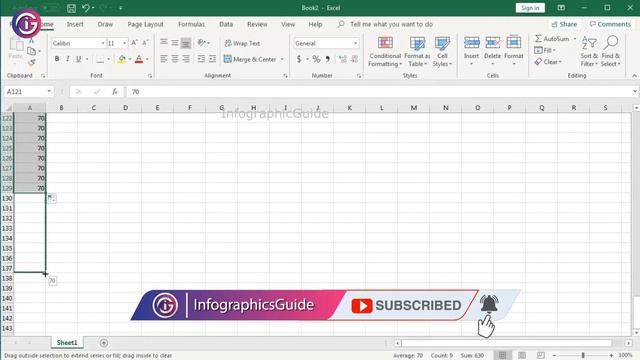The width and height of the screenshot is (640, 360).
Task: Open Cell Styles gallery
Action: pos(442,51)
